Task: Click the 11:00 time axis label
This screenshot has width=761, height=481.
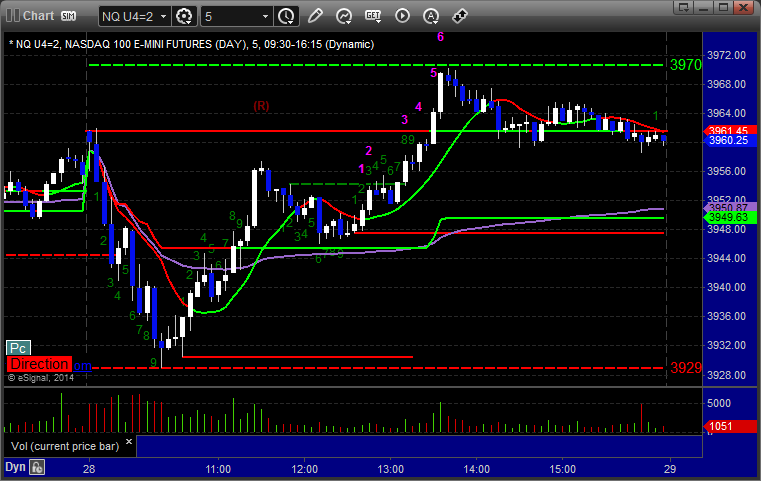Action: point(218,469)
